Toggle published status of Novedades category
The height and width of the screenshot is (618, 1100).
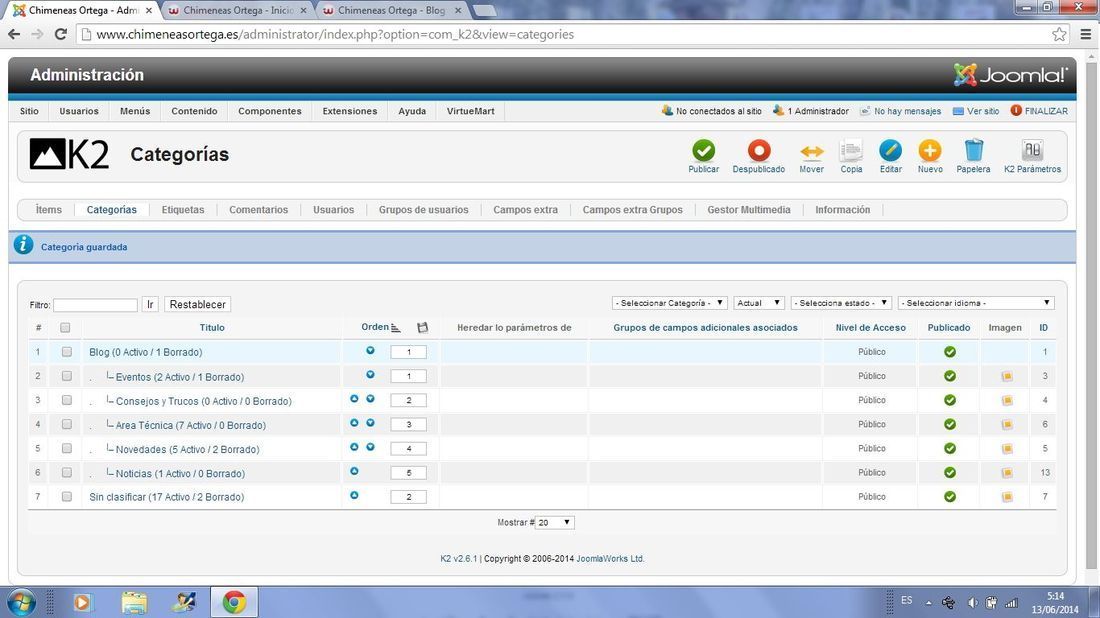[x=950, y=448]
